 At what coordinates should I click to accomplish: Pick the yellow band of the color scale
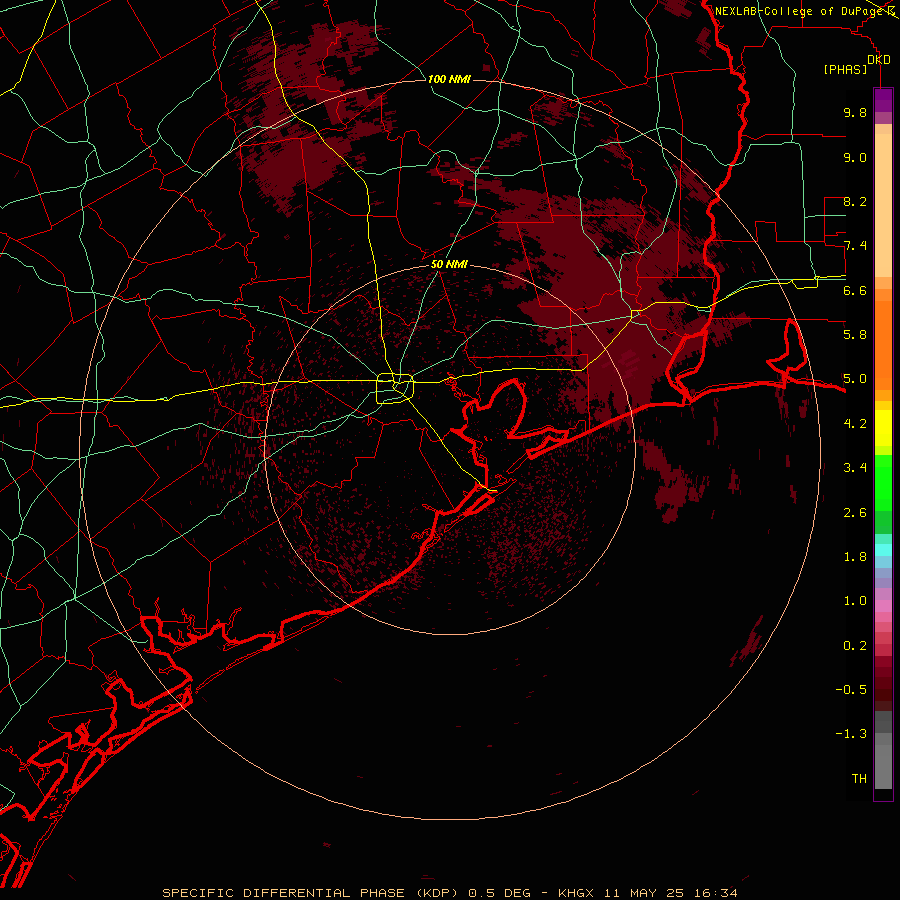[x=883, y=428]
